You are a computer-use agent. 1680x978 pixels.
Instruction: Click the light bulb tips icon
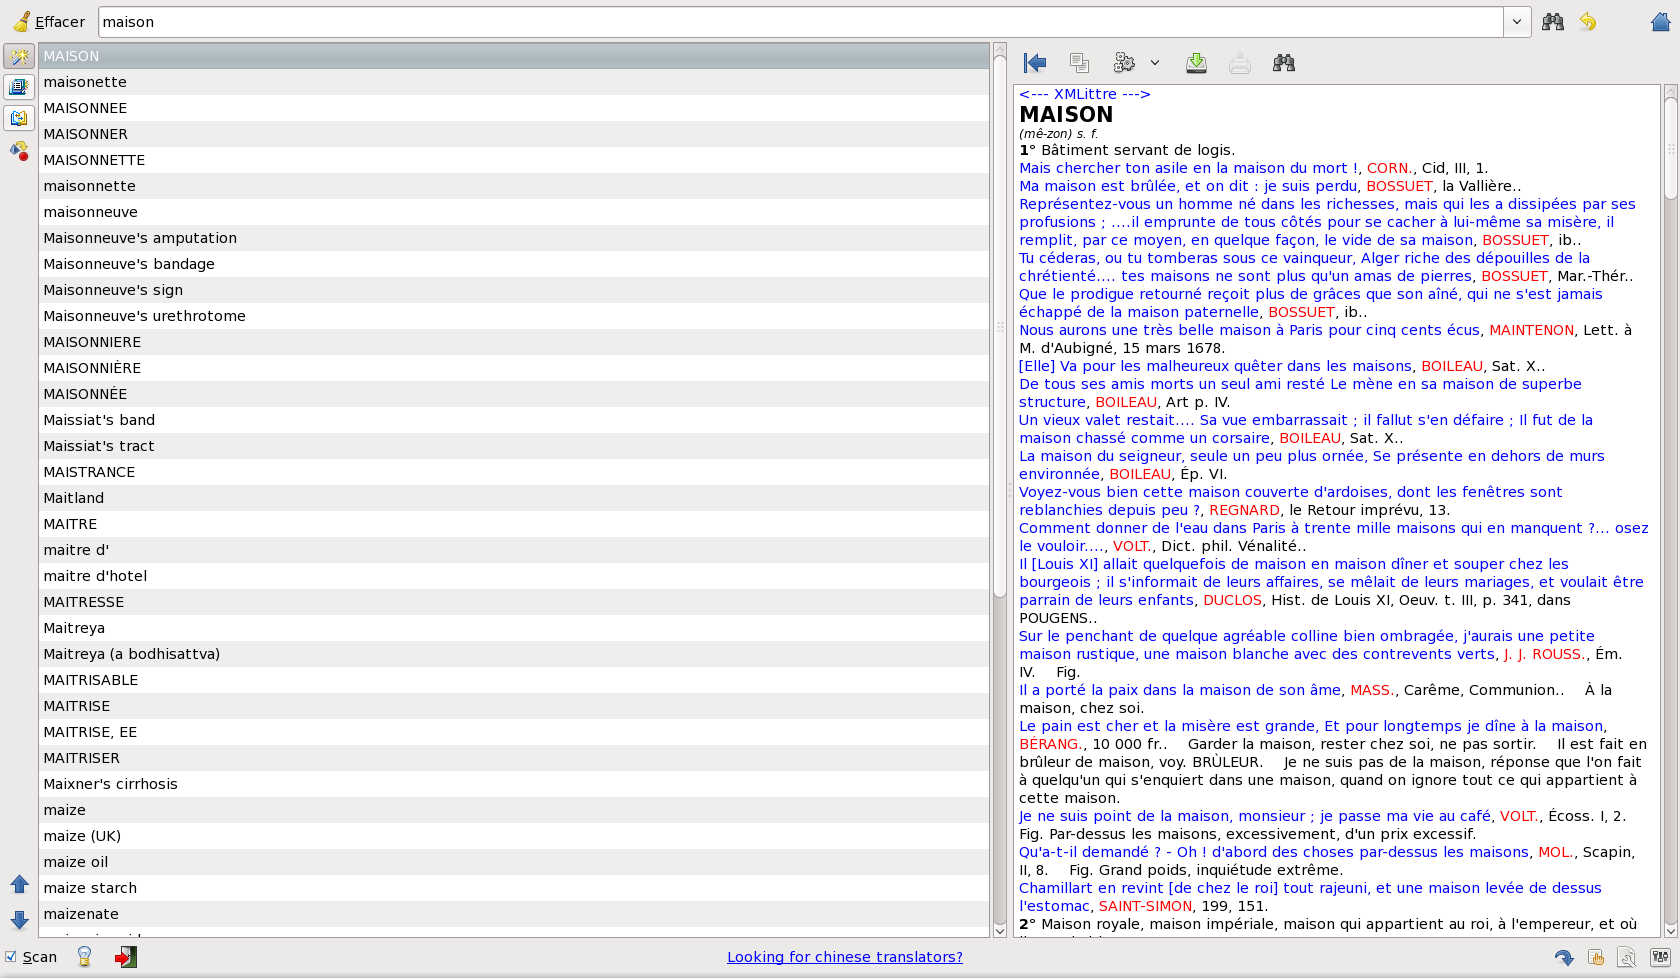[84, 957]
